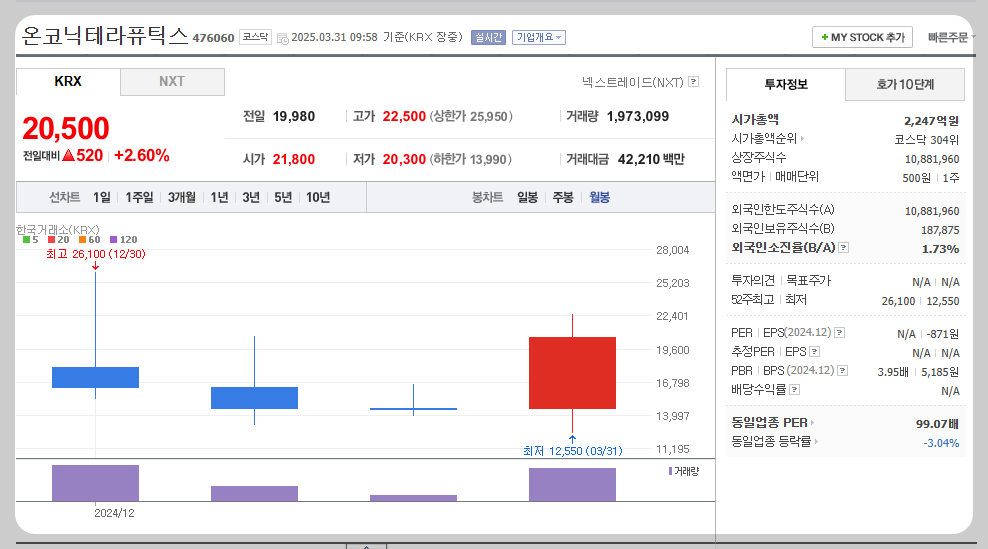Select the 10년 line chart period
Viewport: 988px width, 549px height.
coord(318,198)
